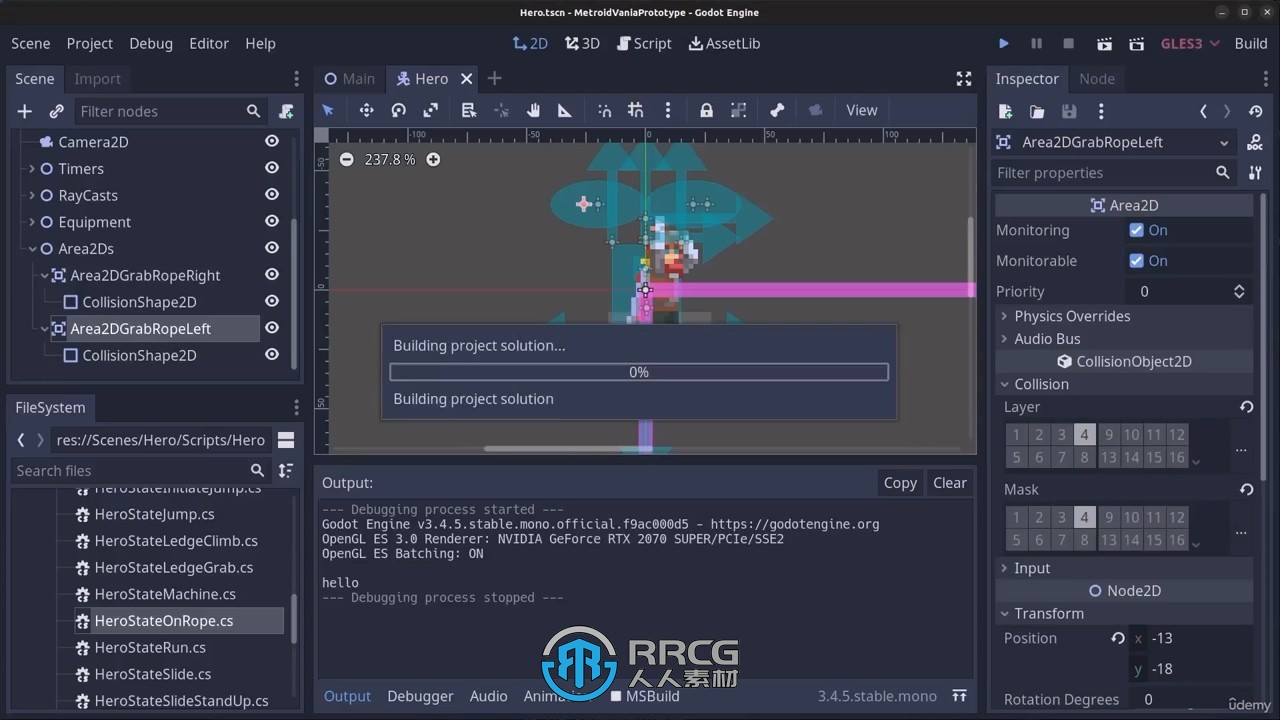The image size is (1280, 720).
Task: Open HeroStateOnRope.cs file
Action: click(163, 621)
